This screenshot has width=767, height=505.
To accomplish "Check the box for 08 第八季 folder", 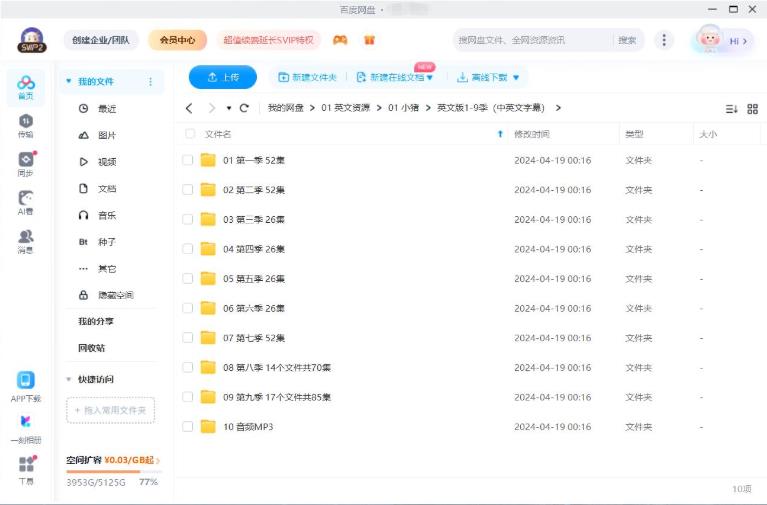I will [187, 367].
